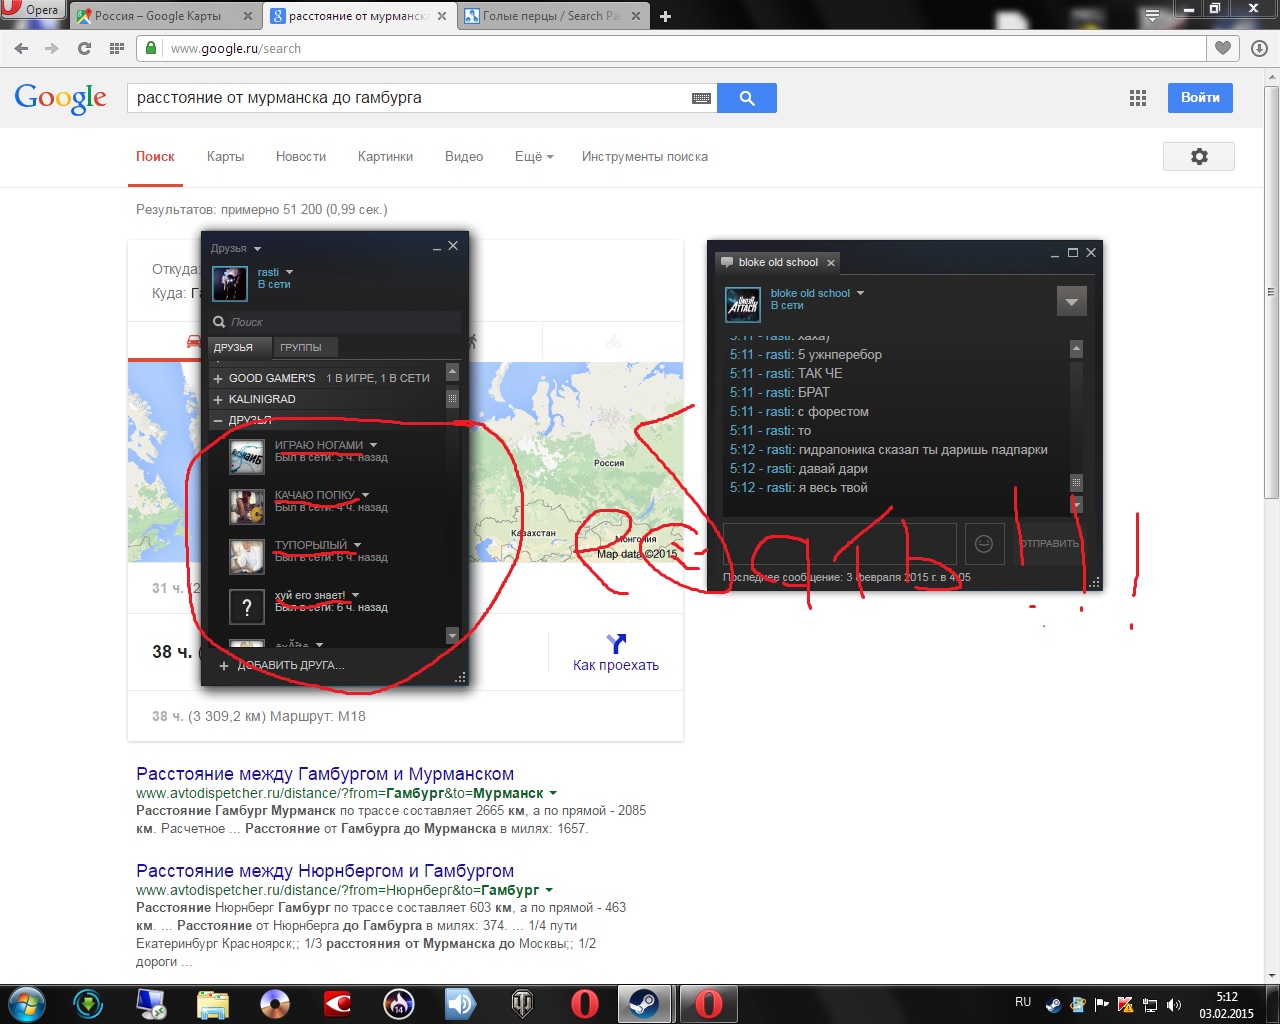This screenshot has height=1024, width=1280.
Task: Open the Windows Explorer folder taskbar icon
Action: tap(213, 1003)
